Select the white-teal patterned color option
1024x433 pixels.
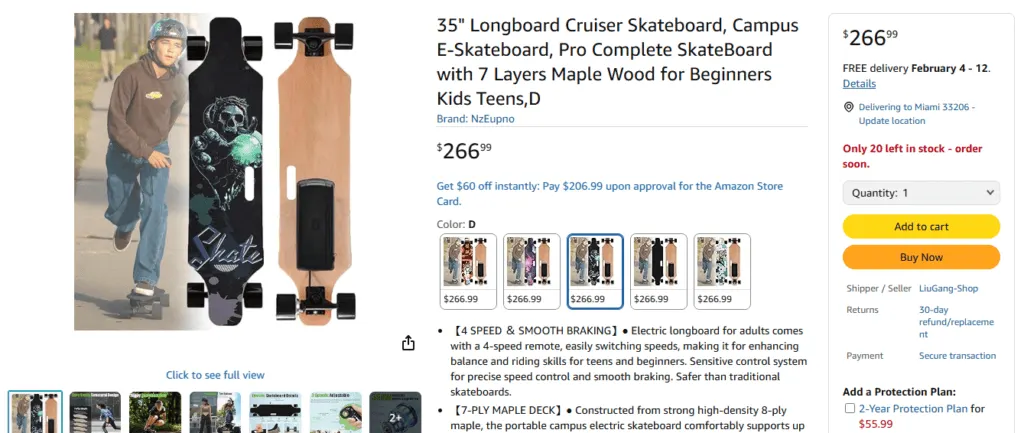point(722,271)
